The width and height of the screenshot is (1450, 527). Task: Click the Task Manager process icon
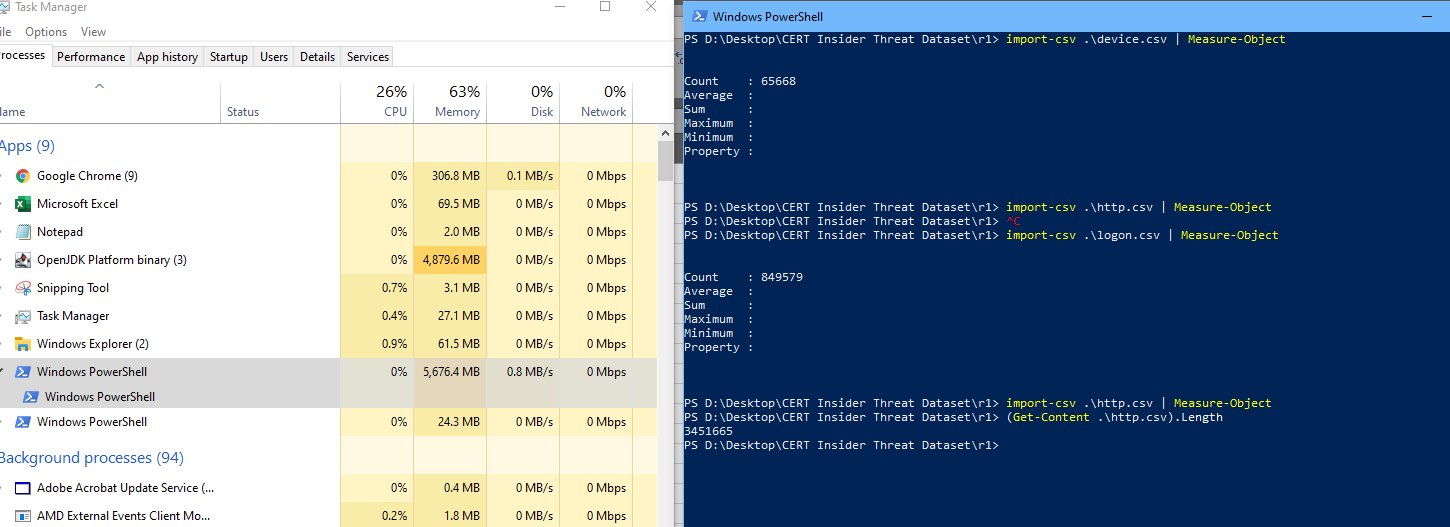(23, 316)
